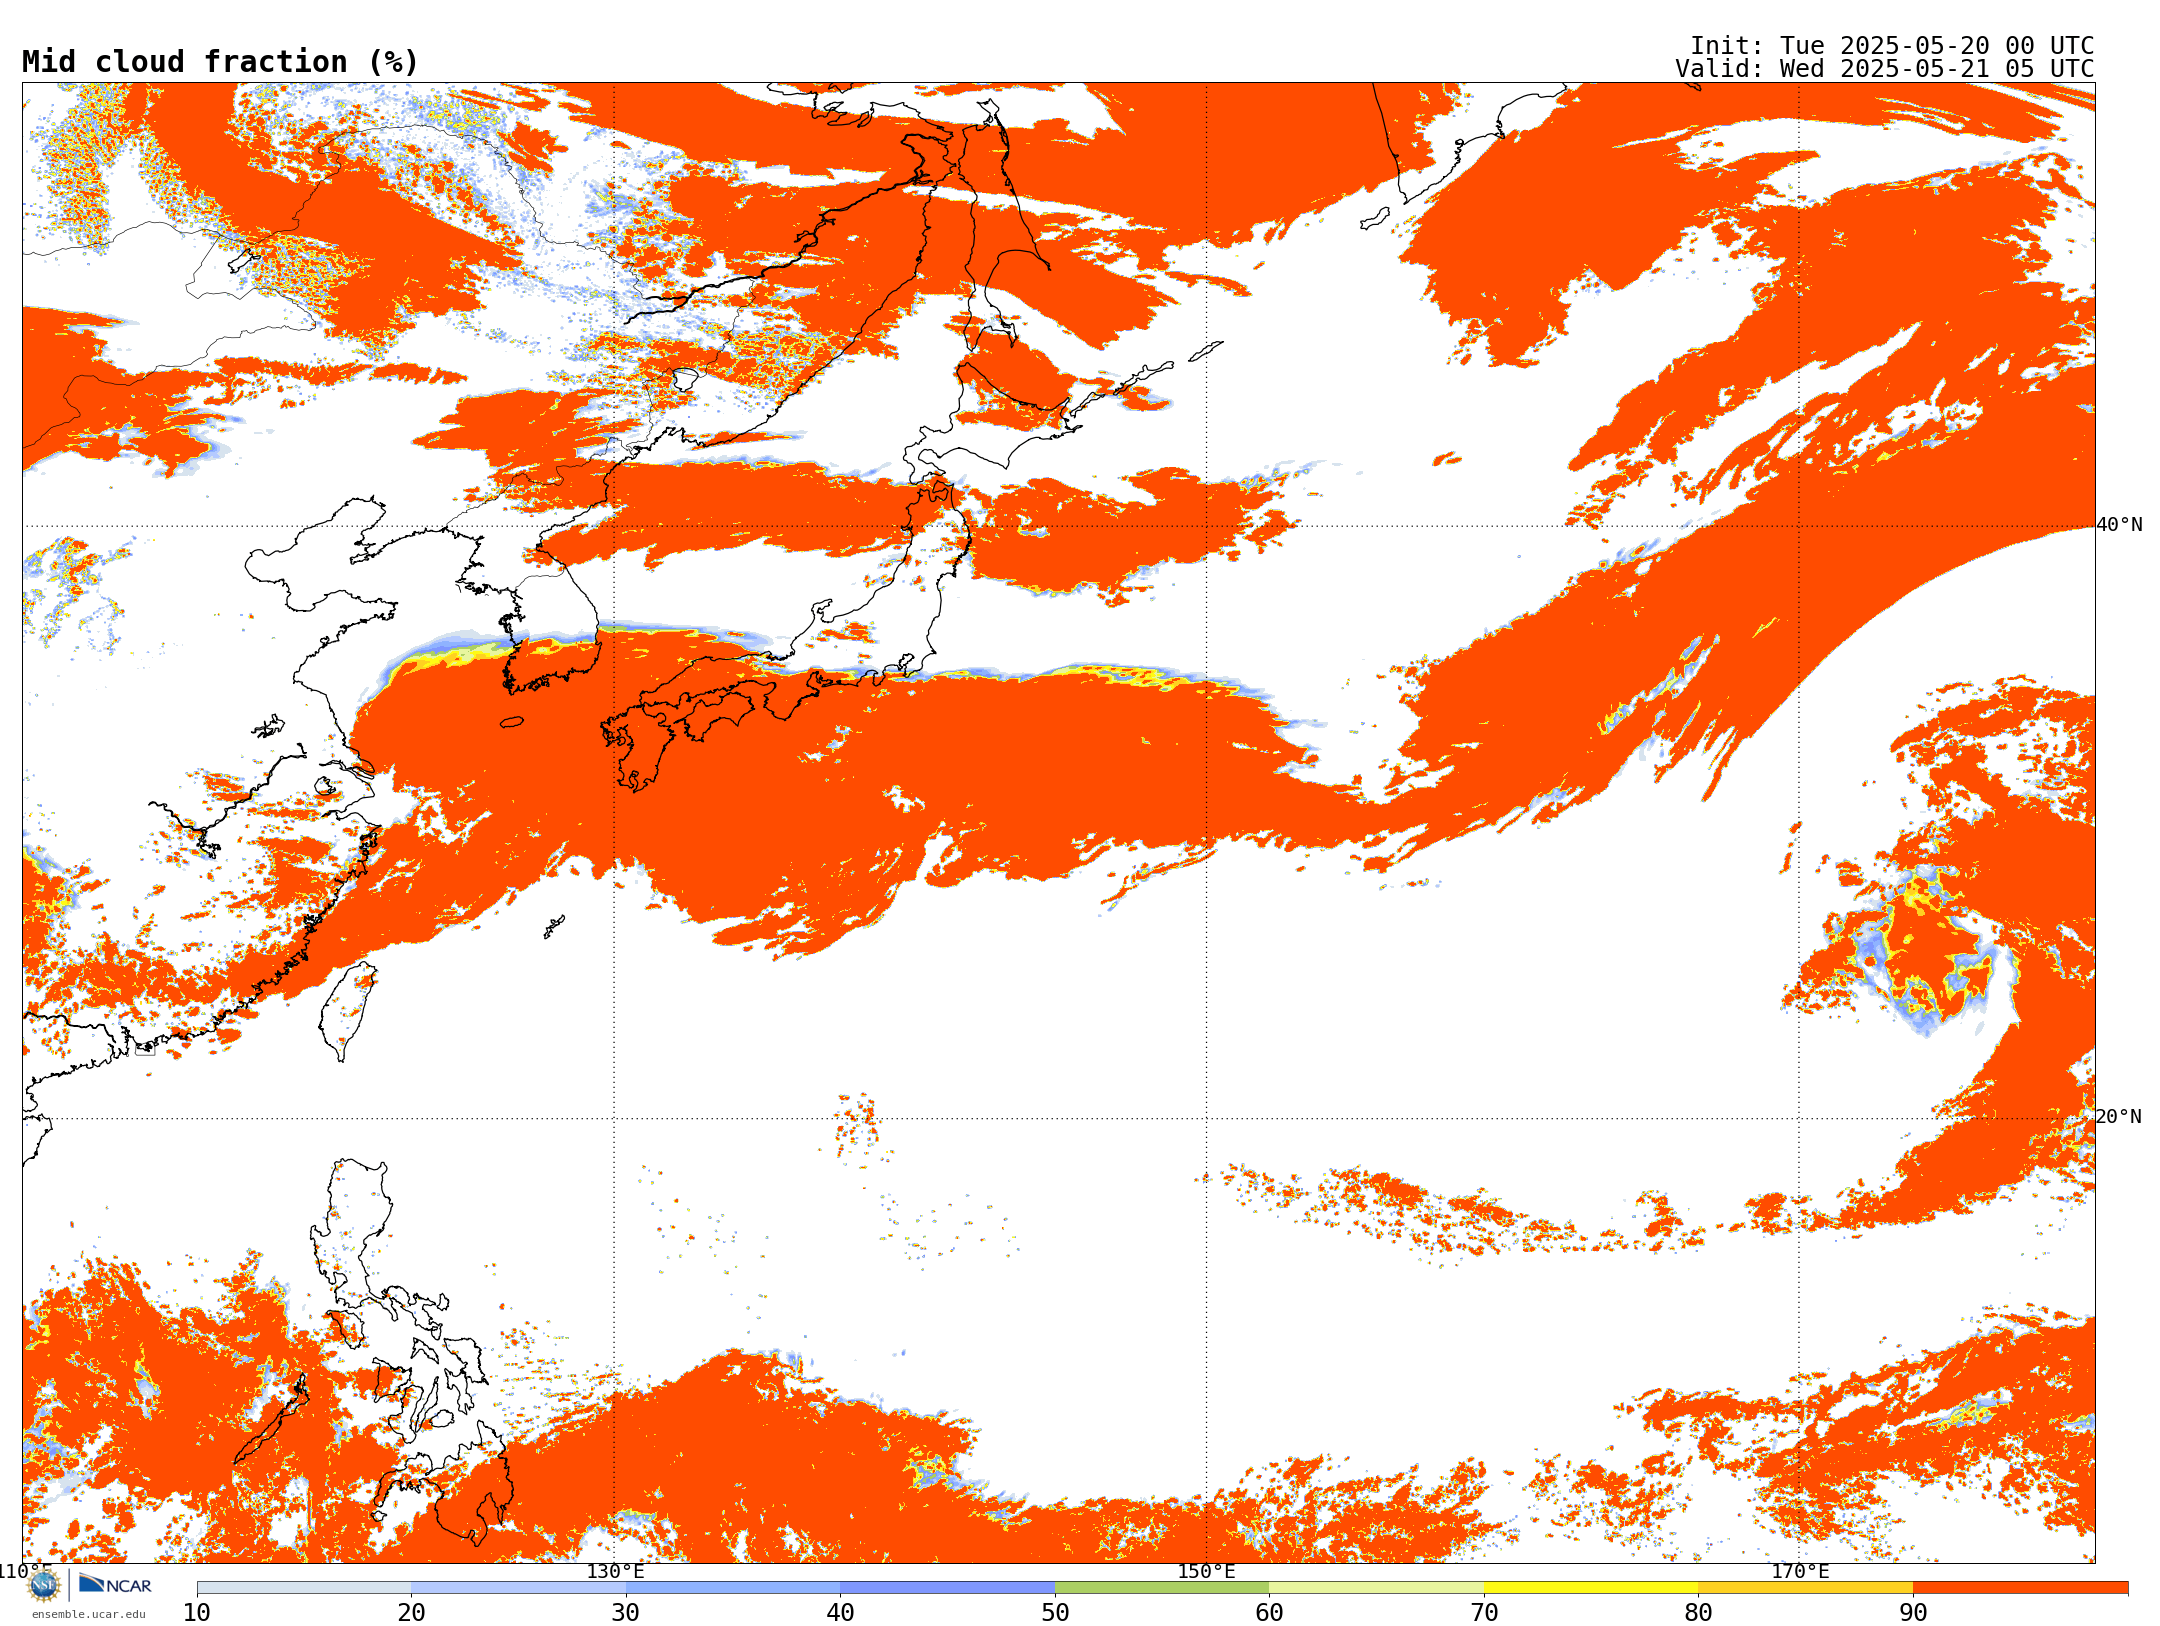
Task: Click the colorbar tick label 60
Action: [1269, 1613]
